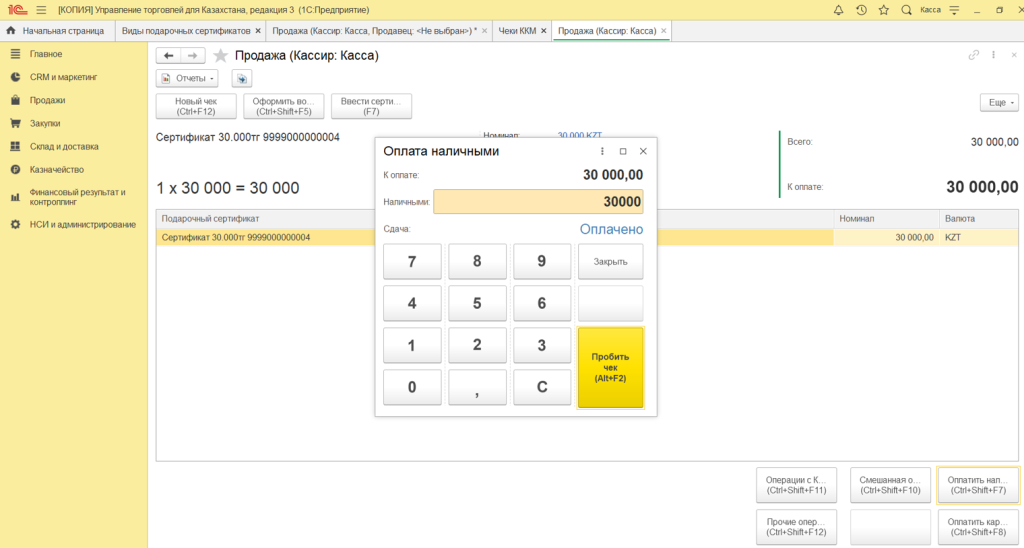This screenshot has width=1024, height=548.
Task: Expand the Отчеты dropdown
Action: [187, 78]
